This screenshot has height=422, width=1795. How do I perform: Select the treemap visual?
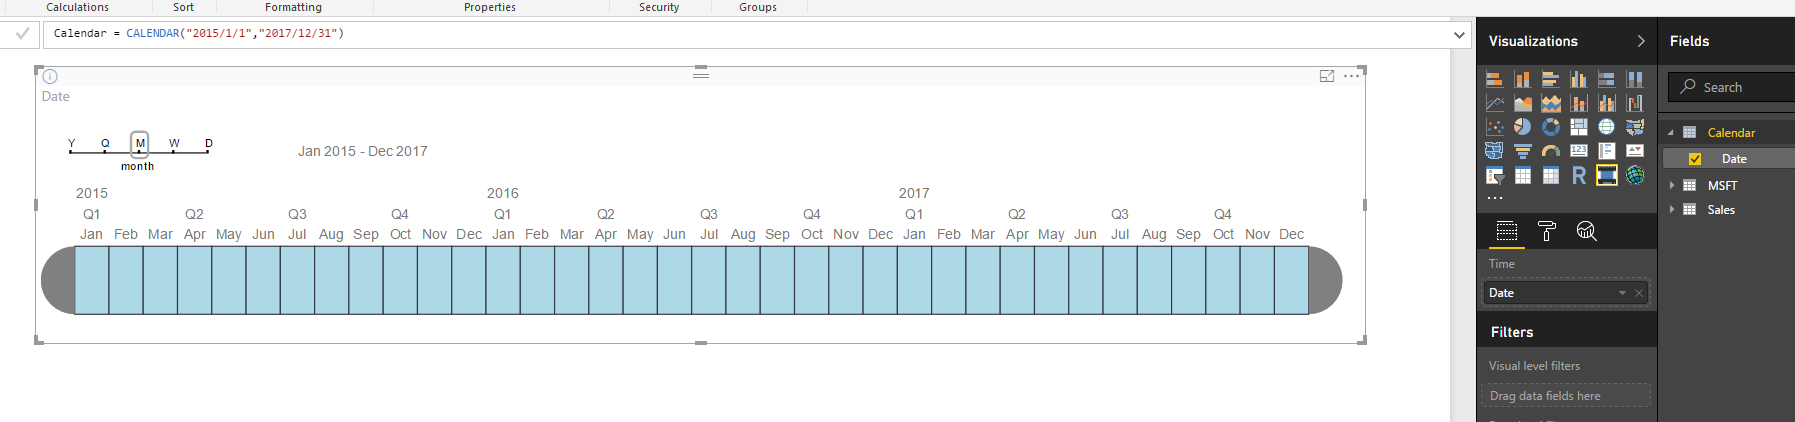[x=1578, y=127]
